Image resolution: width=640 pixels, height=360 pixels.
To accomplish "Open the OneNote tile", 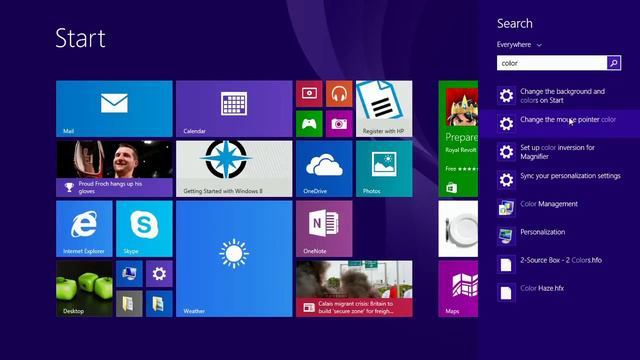I will pyautogui.click(x=324, y=229).
